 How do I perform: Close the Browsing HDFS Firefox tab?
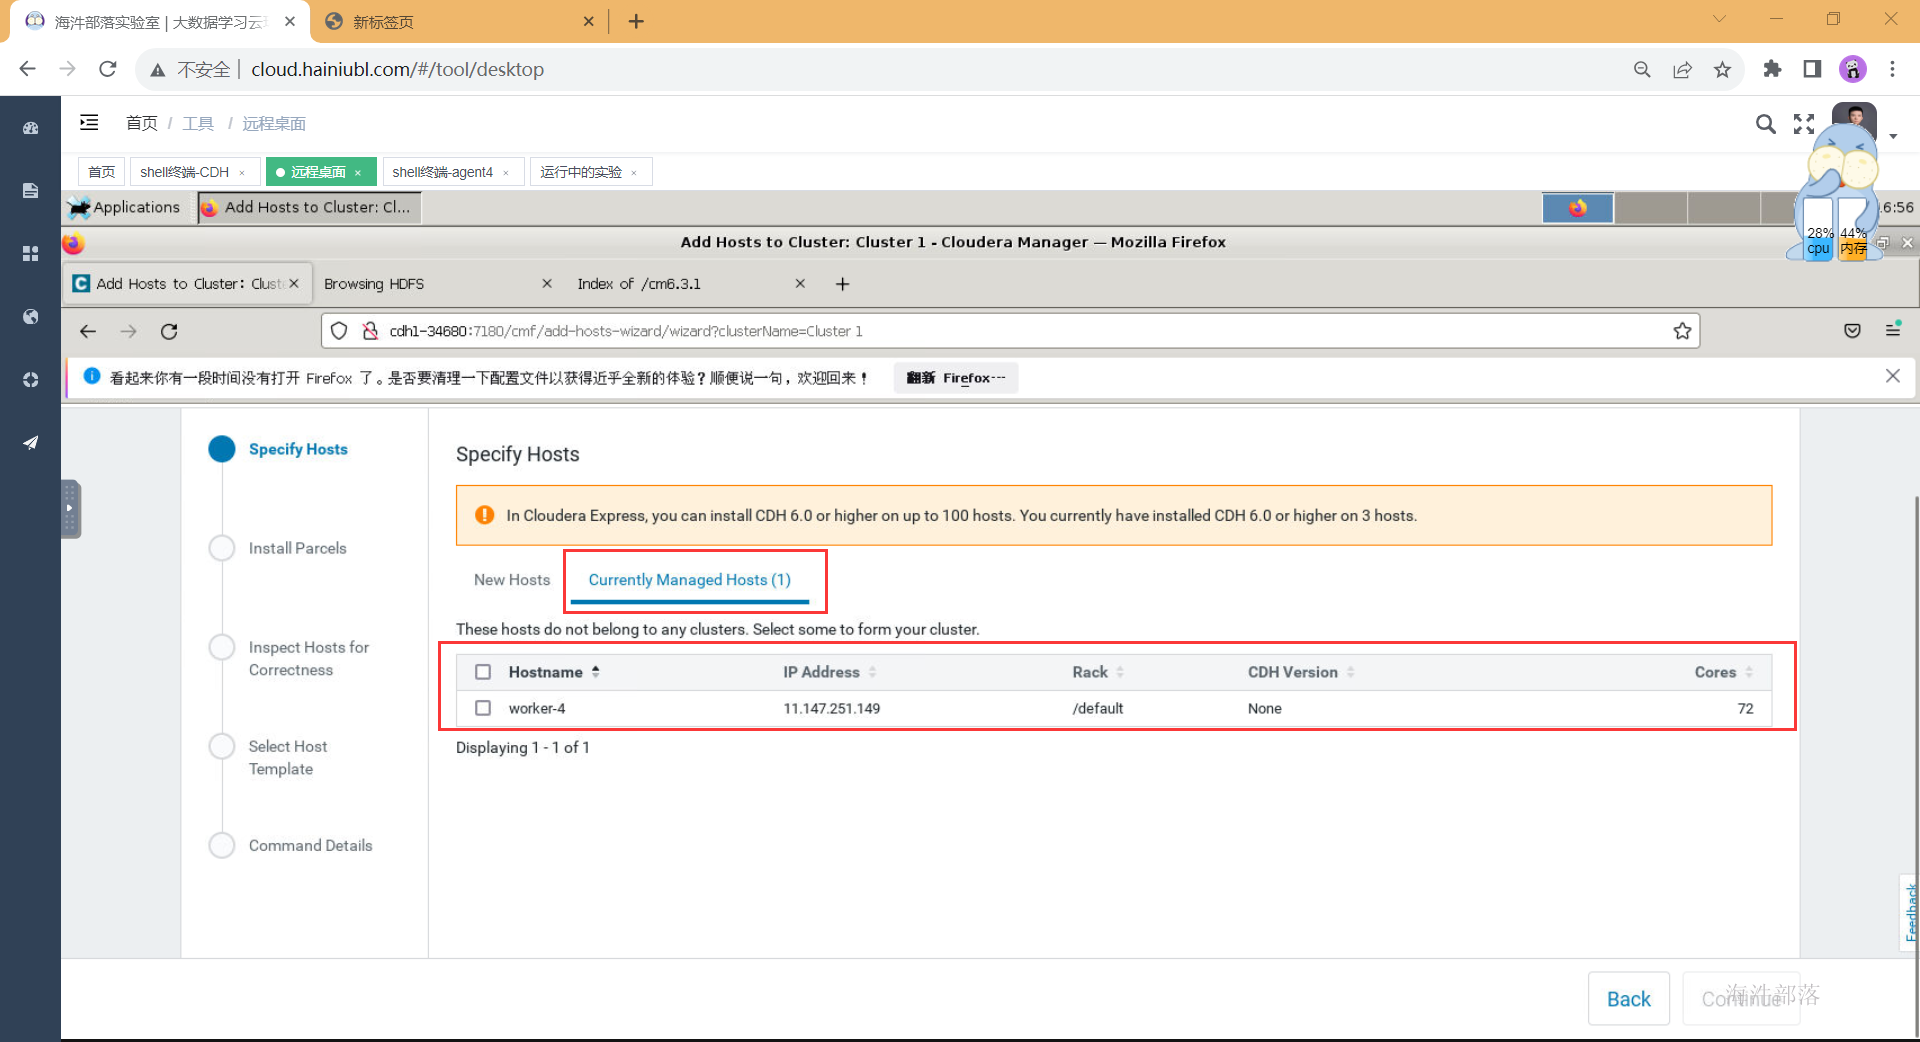547,284
